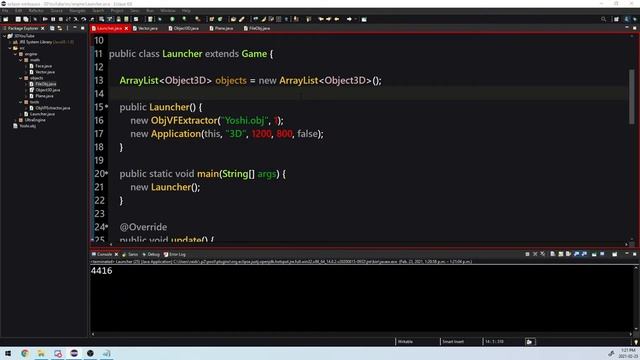This screenshot has height=360, width=640.
Task: Open the Open Console dropdown icon
Action: click(615, 254)
